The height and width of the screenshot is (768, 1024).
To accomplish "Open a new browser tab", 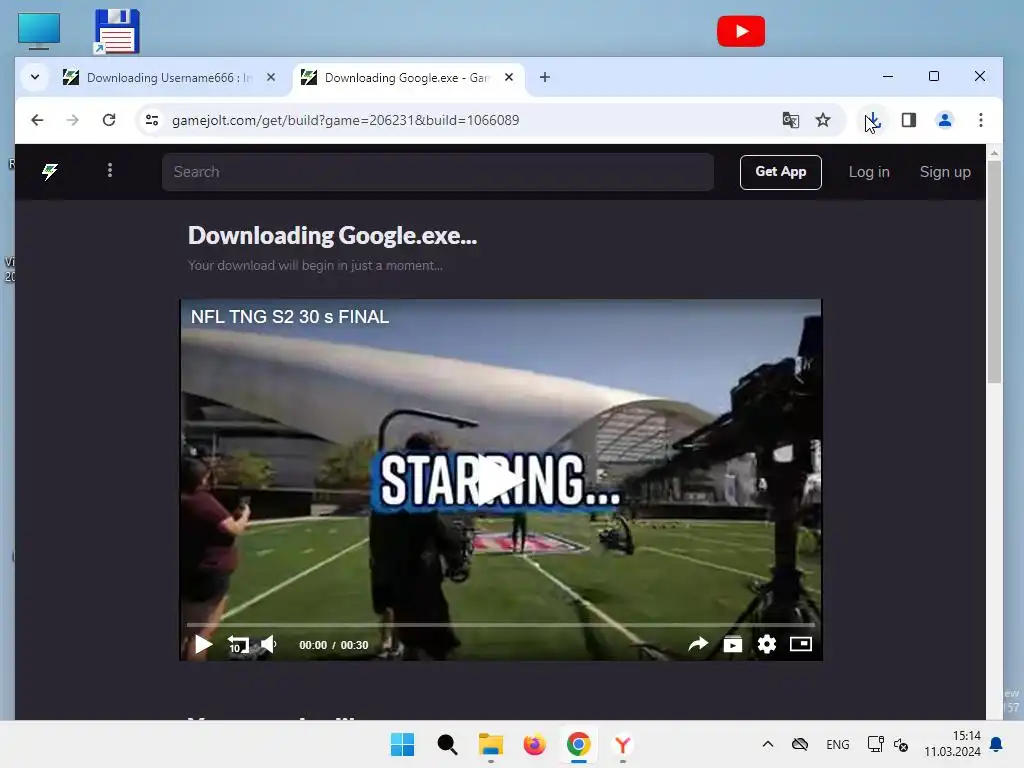I will point(545,77).
